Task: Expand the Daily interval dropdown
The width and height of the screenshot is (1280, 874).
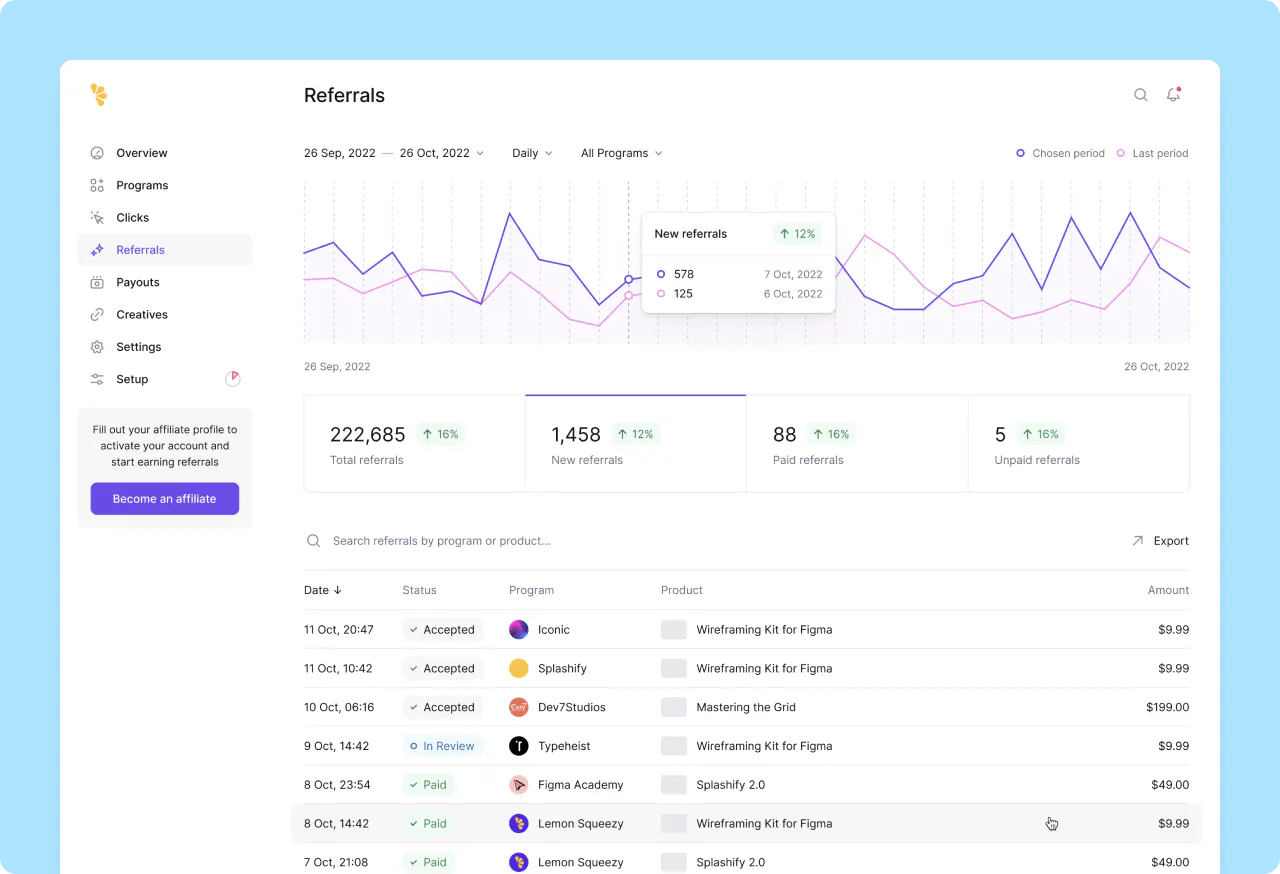Action: (x=532, y=153)
